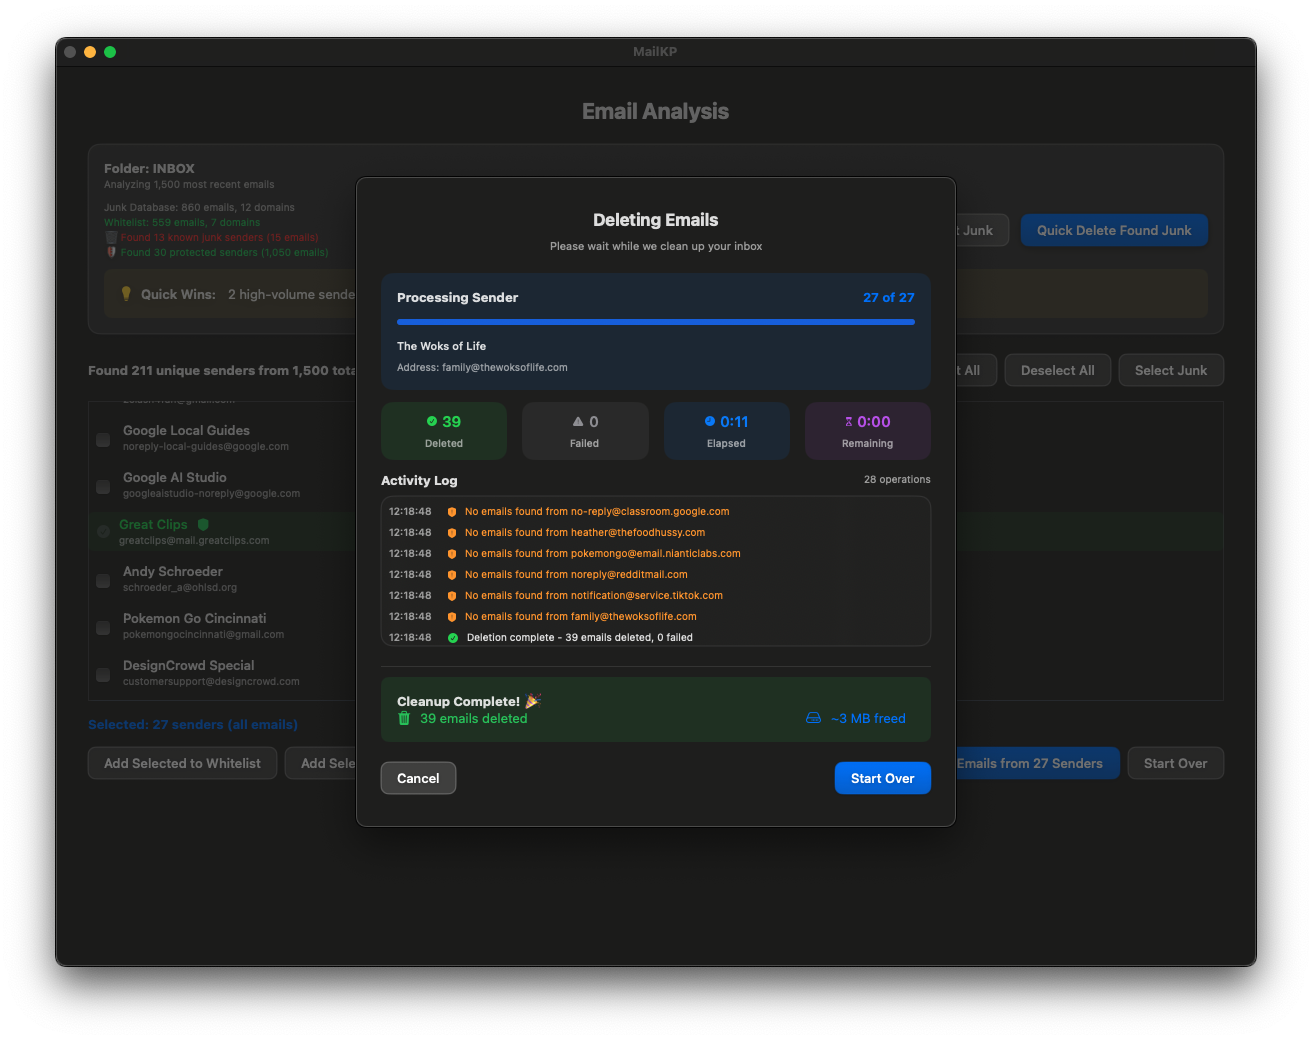Check the Andy Schroeder sender checkbox
The image size is (1312, 1040).
pos(103,581)
